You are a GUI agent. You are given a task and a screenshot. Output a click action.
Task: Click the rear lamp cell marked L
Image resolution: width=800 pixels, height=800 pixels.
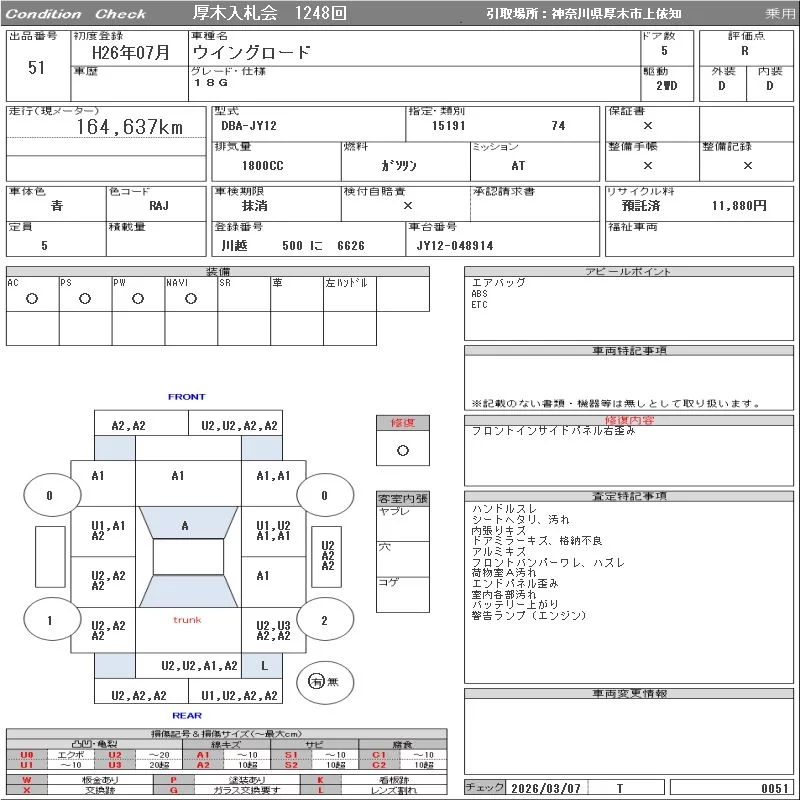tap(264, 665)
